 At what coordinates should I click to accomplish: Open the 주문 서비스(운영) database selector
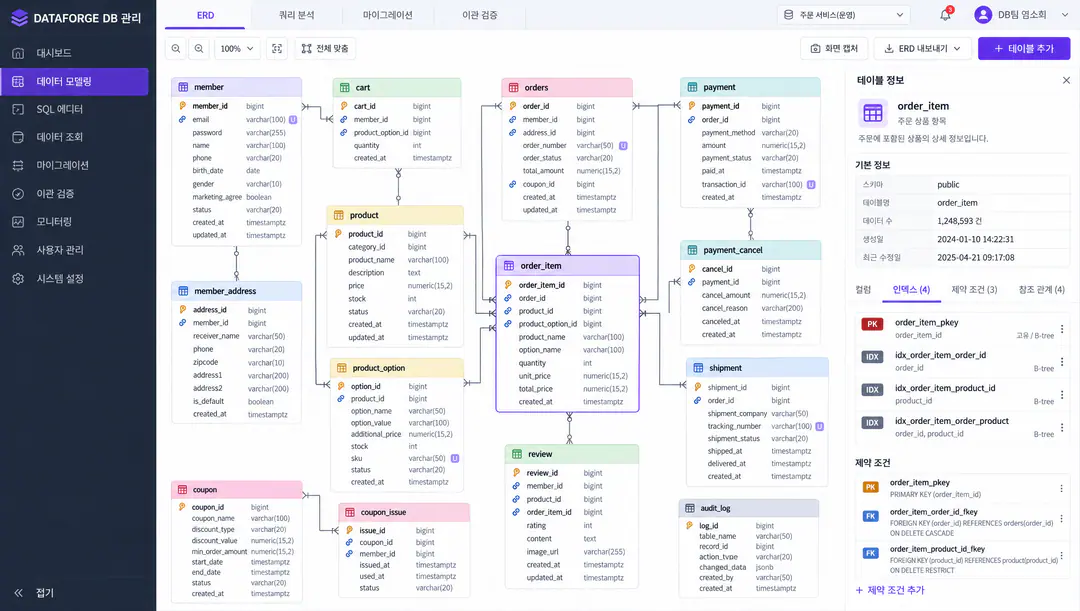click(844, 14)
